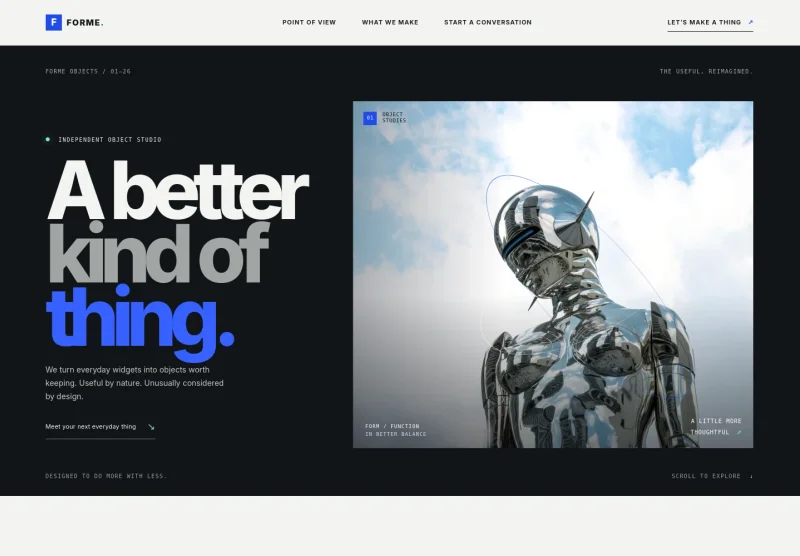Viewport: 800px width, 556px height.
Task: Click The Useful, Reimagined tagline
Action: point(706,71)
